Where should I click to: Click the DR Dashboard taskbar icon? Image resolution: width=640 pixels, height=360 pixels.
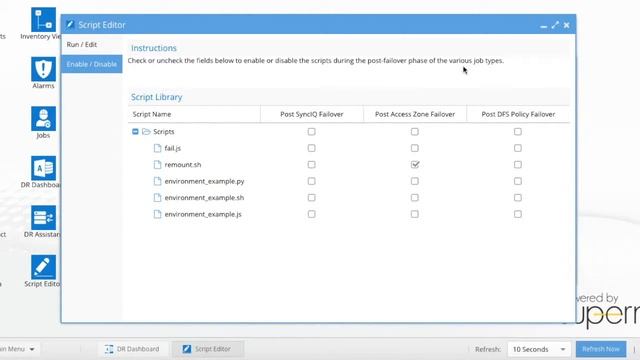[109, 349]
